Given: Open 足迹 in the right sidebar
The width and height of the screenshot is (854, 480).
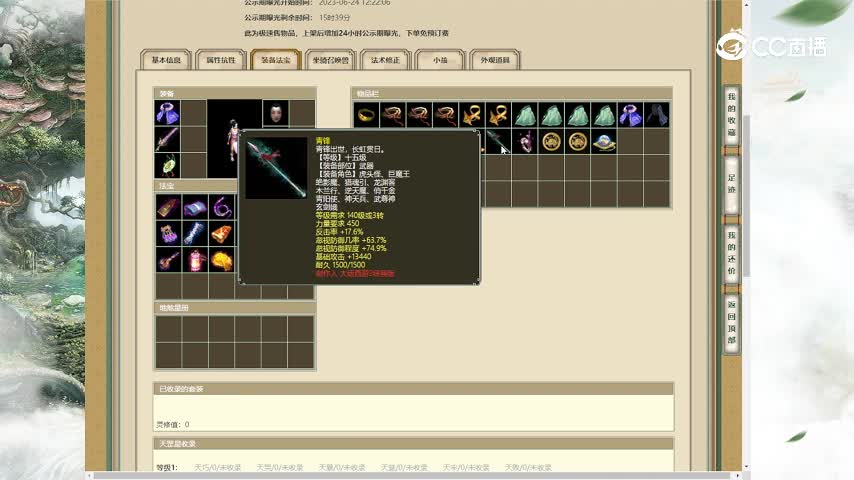Looking at the screenshot, I should coord(731,184).
